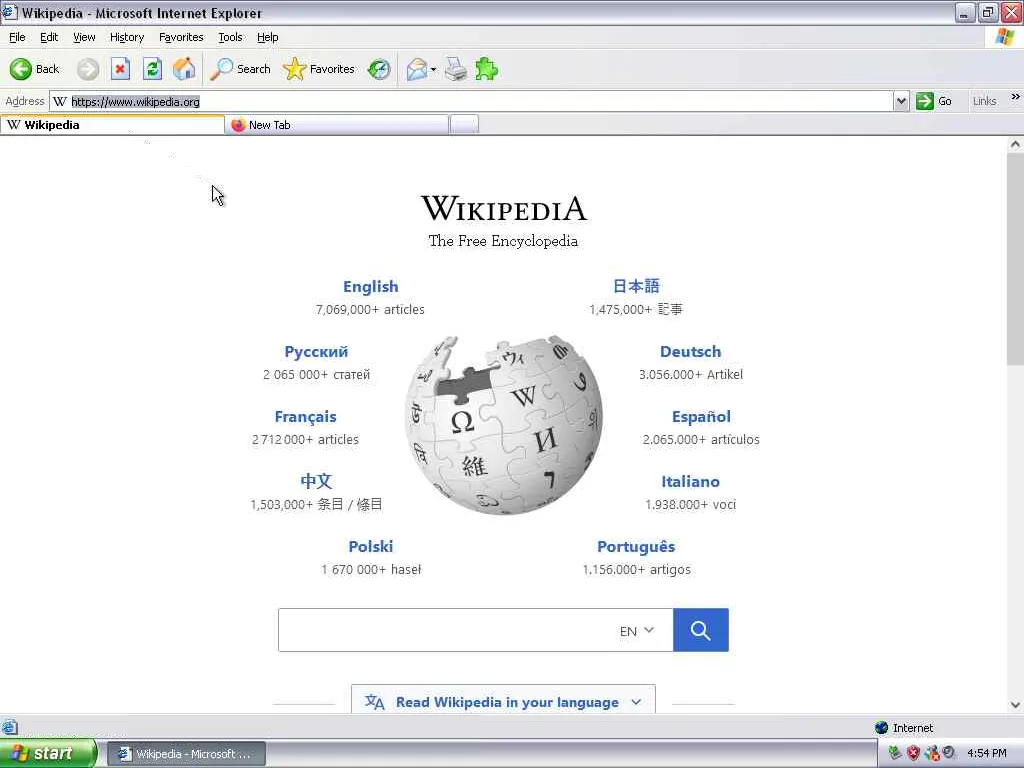Viewport: 1024px width, 768px height.
Task: Open the address bar dropdown arrow
Action: [x=901, y=101]
